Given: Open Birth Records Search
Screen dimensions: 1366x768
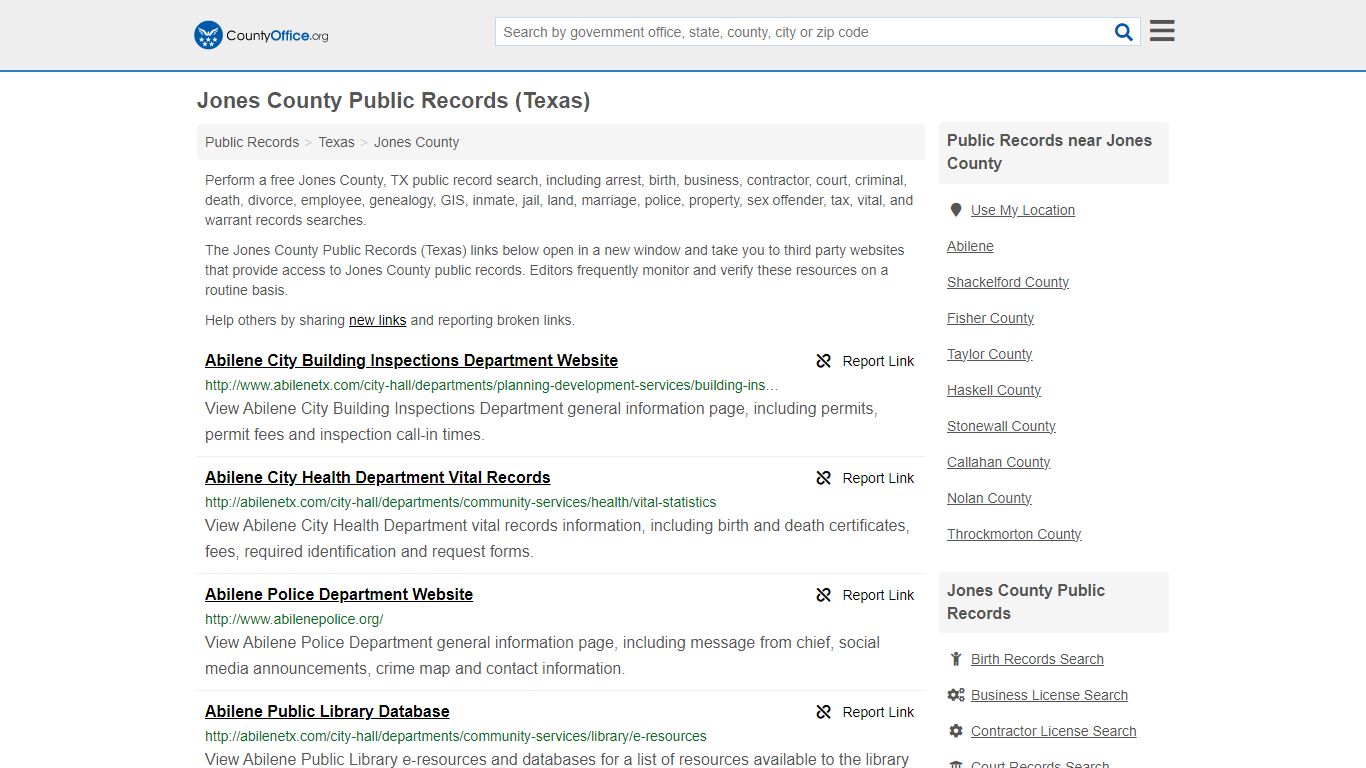Looking at the screenshot, I should [x=1037, y=659].
